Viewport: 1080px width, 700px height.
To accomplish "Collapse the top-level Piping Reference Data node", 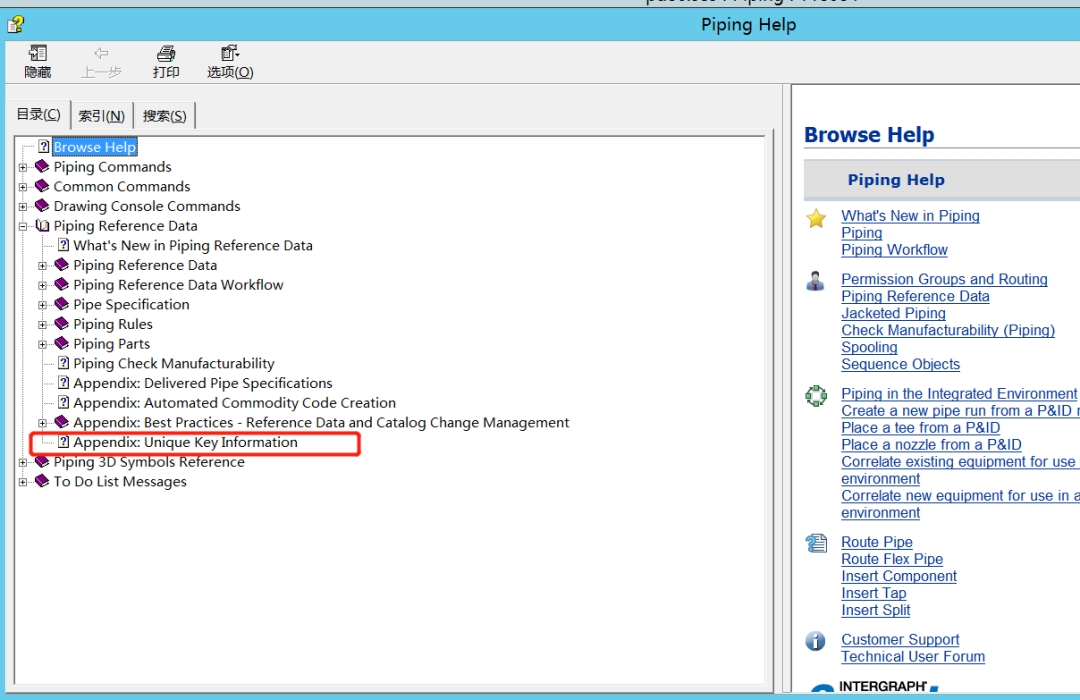I will (23, 226).
